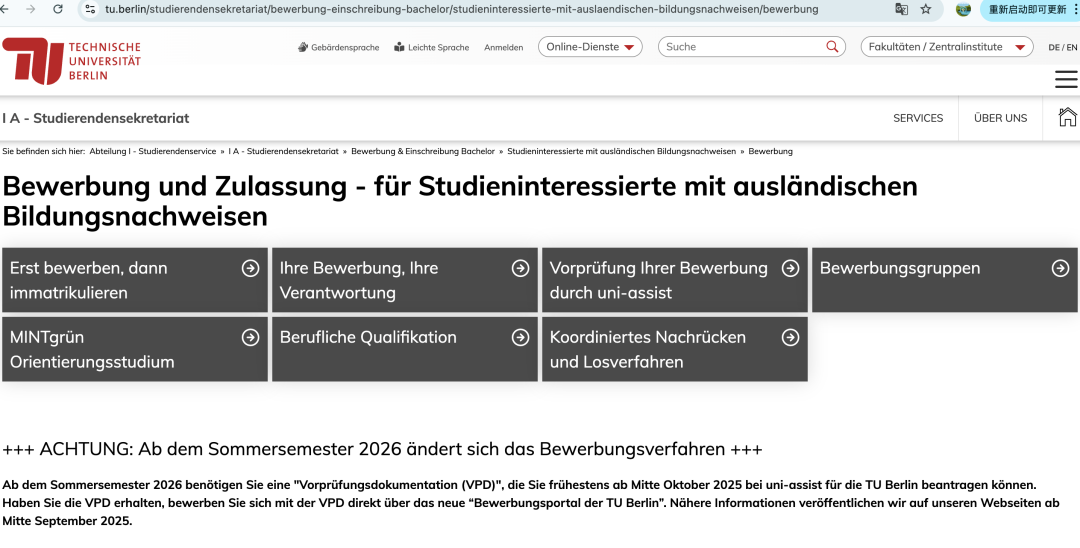
Task: Click arrow icon on Erst bewerben tile
Action: [251, 268]
